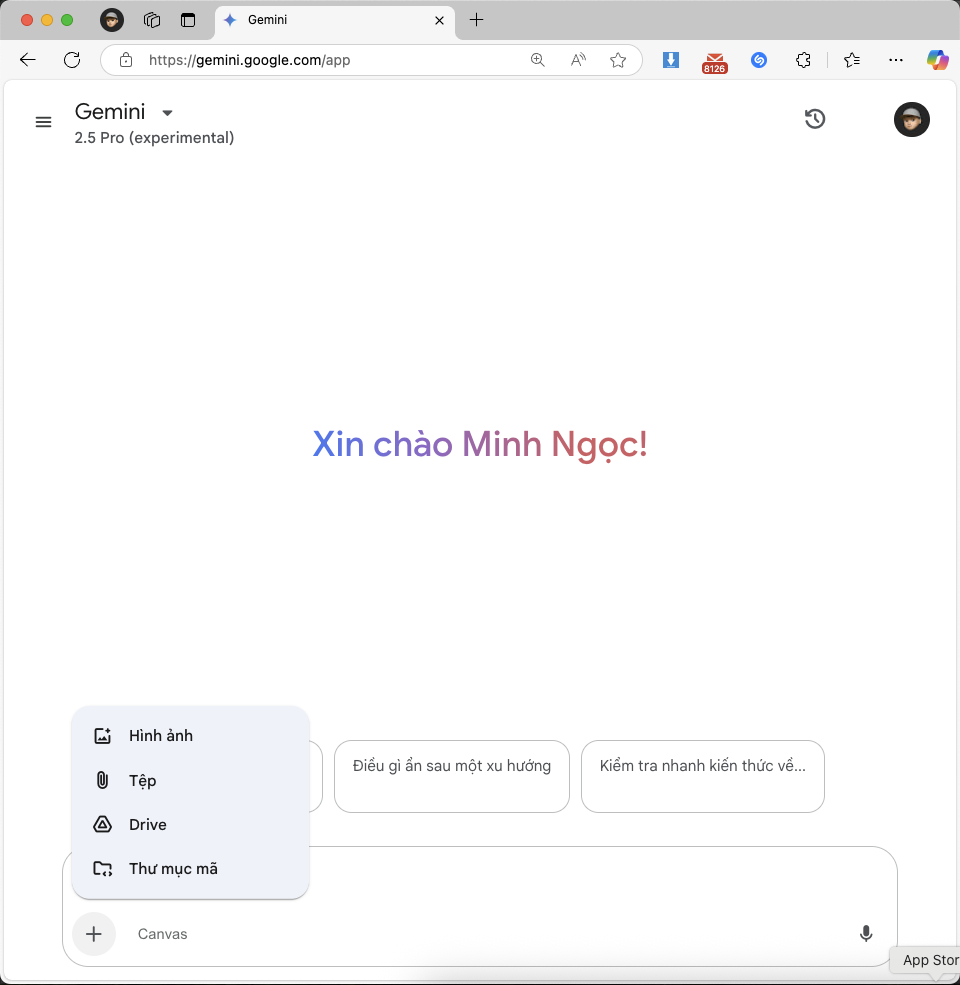This screenshot has width=960, height=985.
Task: Open the blue download extension icon
Action: pos(670,60)
